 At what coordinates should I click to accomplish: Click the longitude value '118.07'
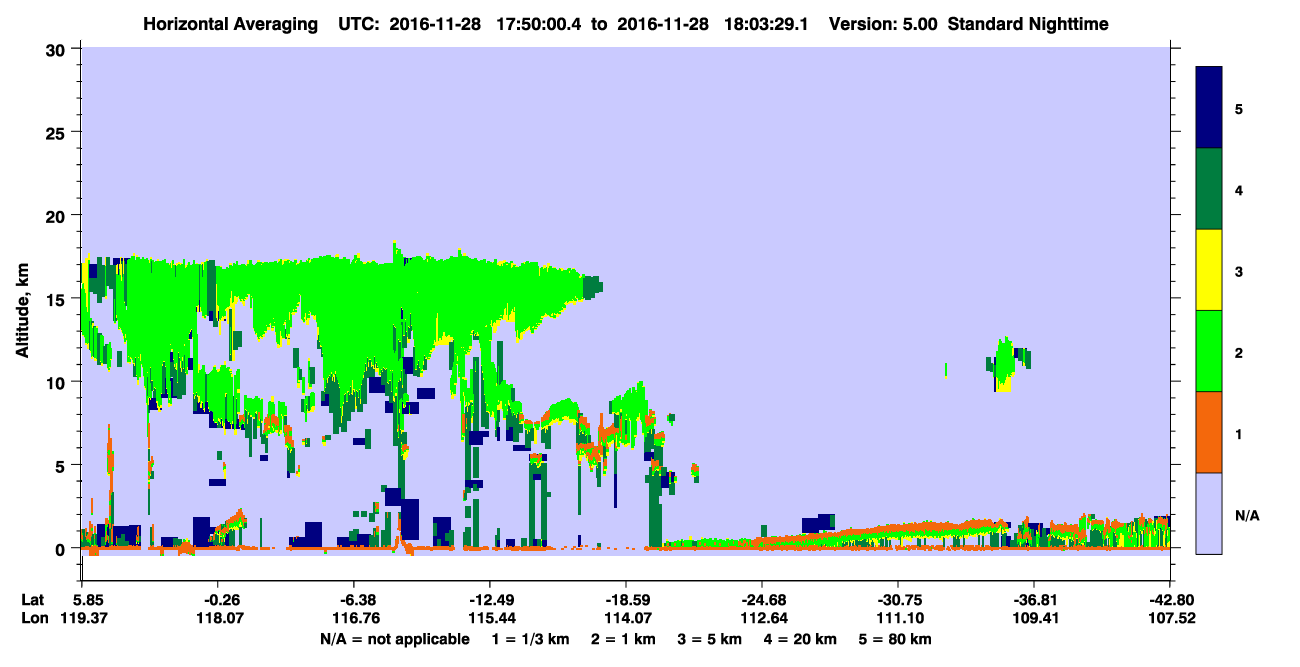click(219, 618)
